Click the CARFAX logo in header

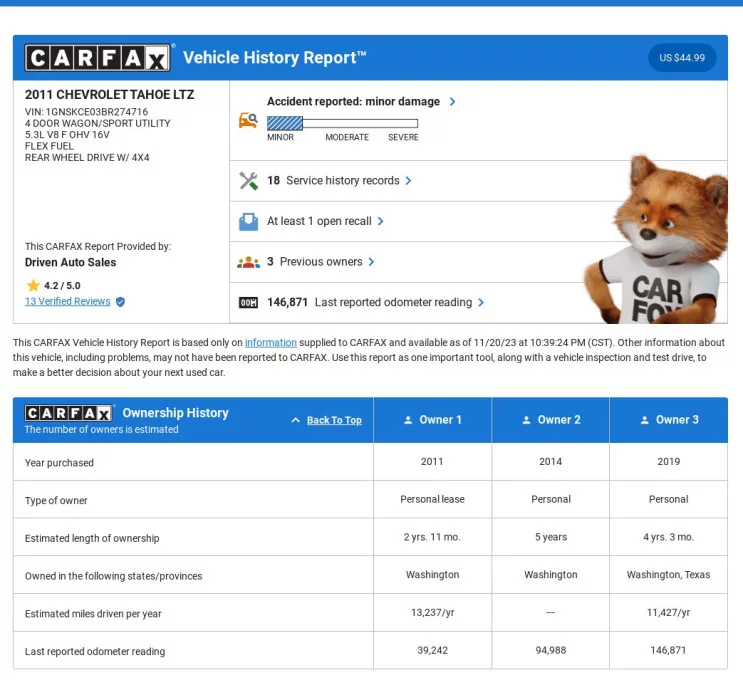98,58
